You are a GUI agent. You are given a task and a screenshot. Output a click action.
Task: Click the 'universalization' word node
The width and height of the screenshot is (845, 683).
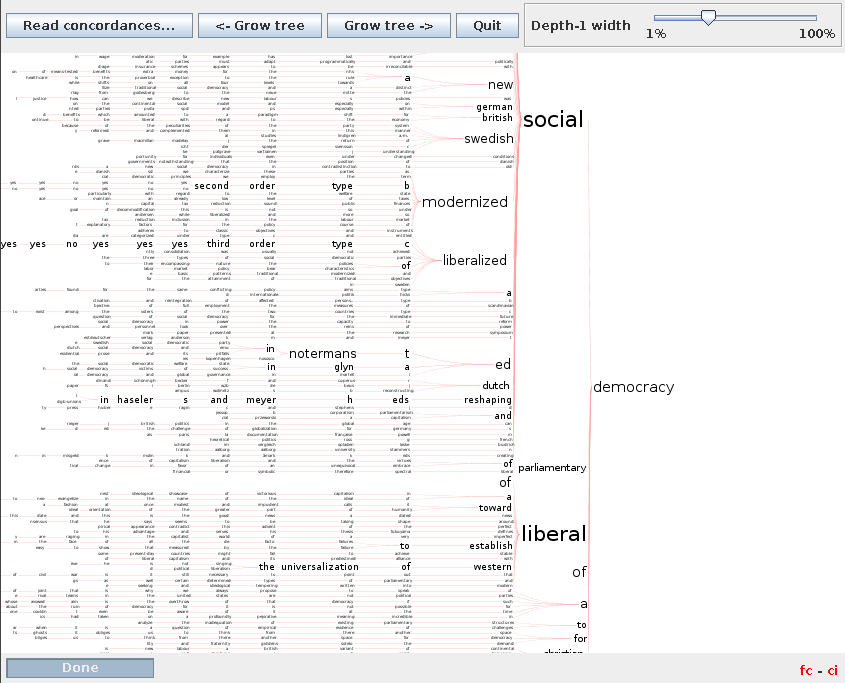click(x=320, y=567)
